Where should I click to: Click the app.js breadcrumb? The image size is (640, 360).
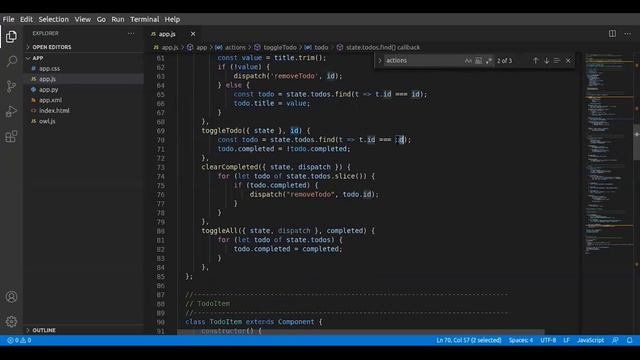pyautogui.click(x=166, y=47)
